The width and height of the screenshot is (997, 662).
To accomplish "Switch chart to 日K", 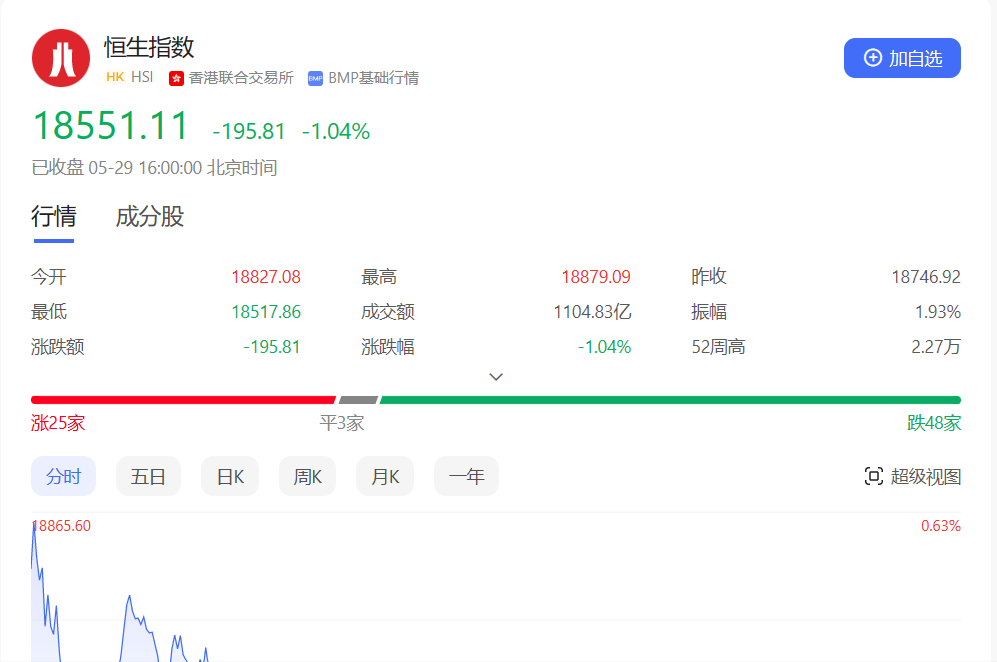I will pyautogui.click(x=230, y=476).
